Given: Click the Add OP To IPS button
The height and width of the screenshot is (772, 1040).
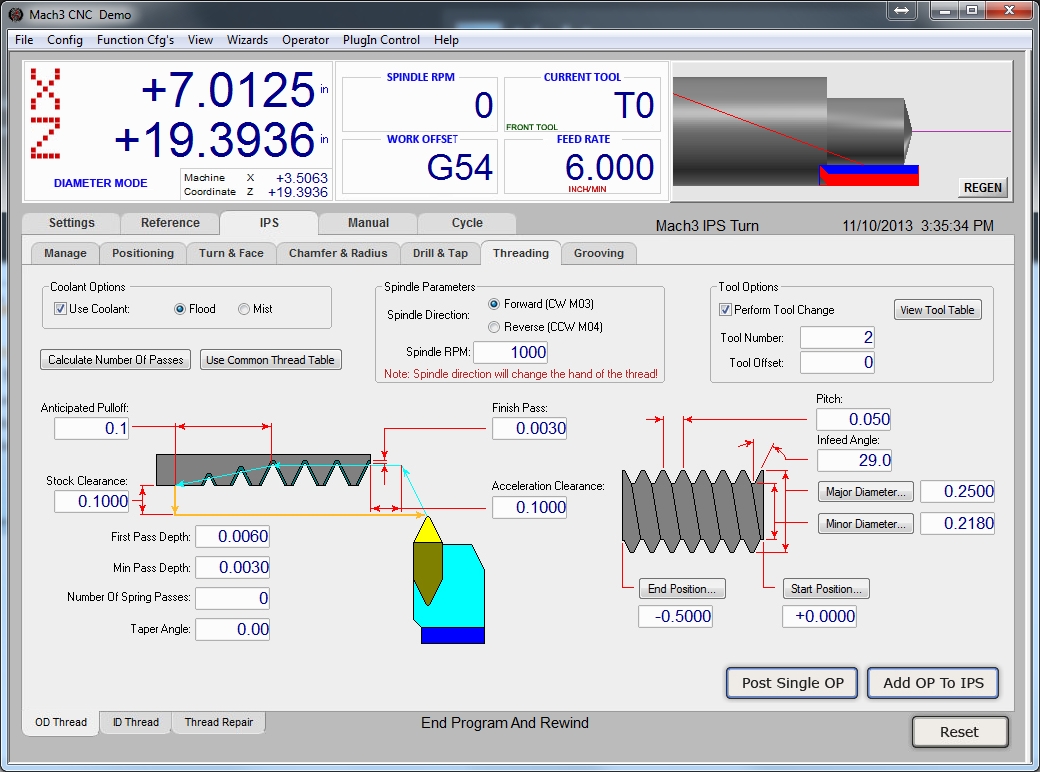Looking at the screenshot, I should [933, 683].
